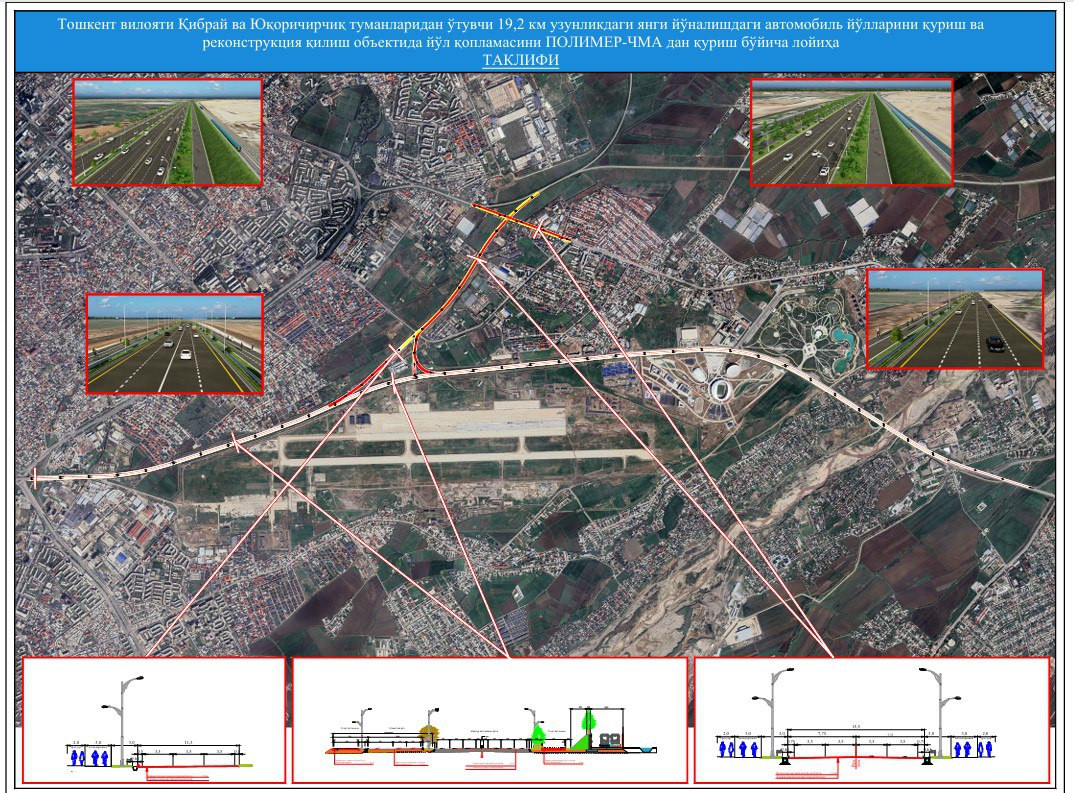Click the yellow road segment at the junction
1074x793 pixels.
pos(408,342)
